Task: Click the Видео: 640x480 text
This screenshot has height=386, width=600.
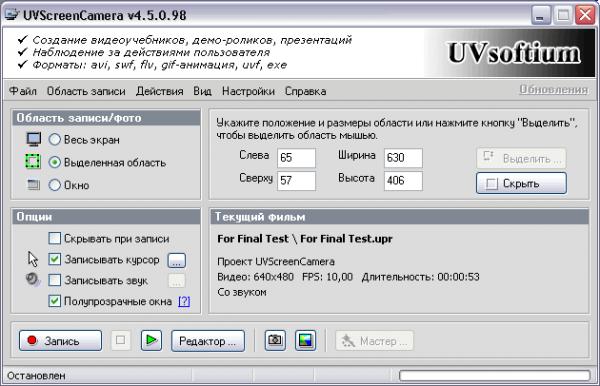Action: click(x=255, y=277)
